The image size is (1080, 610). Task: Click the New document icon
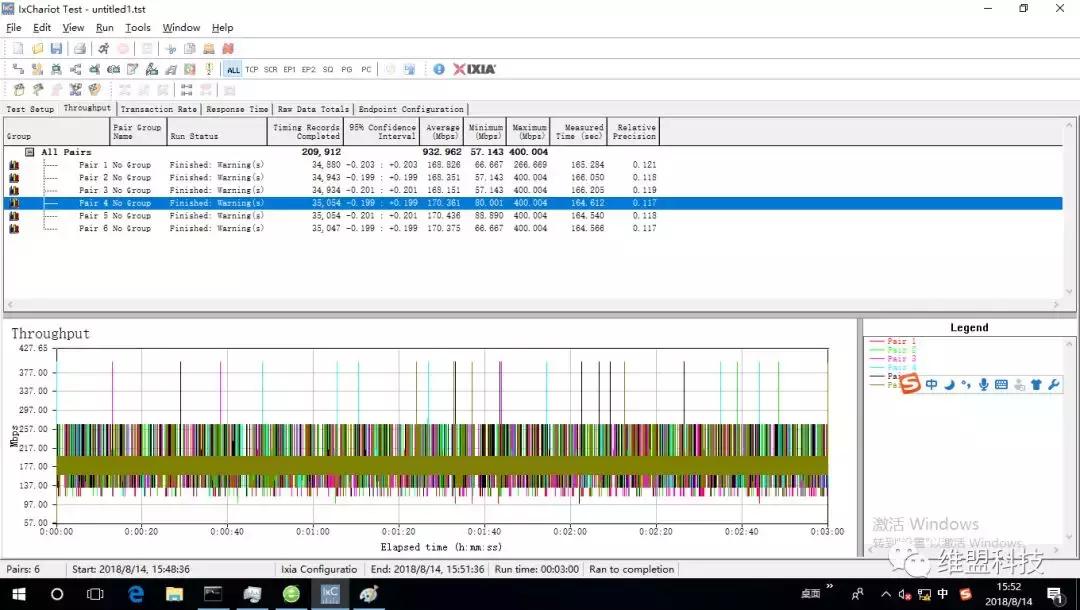[18, 48]
